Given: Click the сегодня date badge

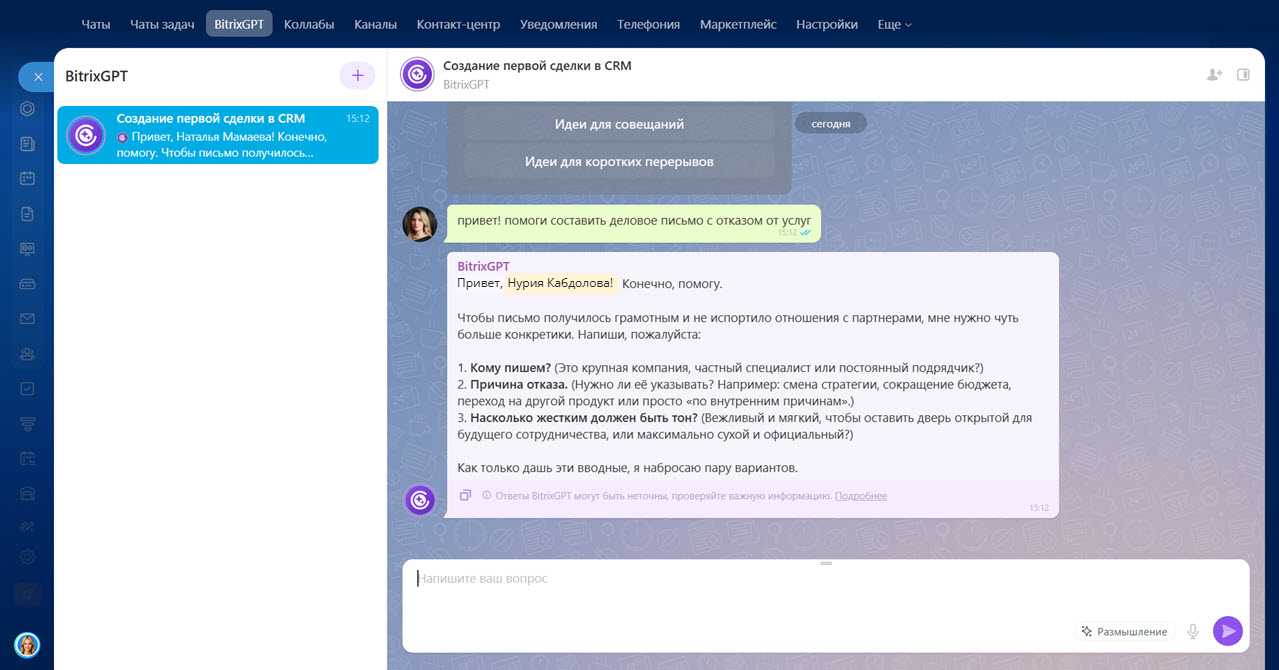Looking at the screenshot, I should (x=831, y=123).
